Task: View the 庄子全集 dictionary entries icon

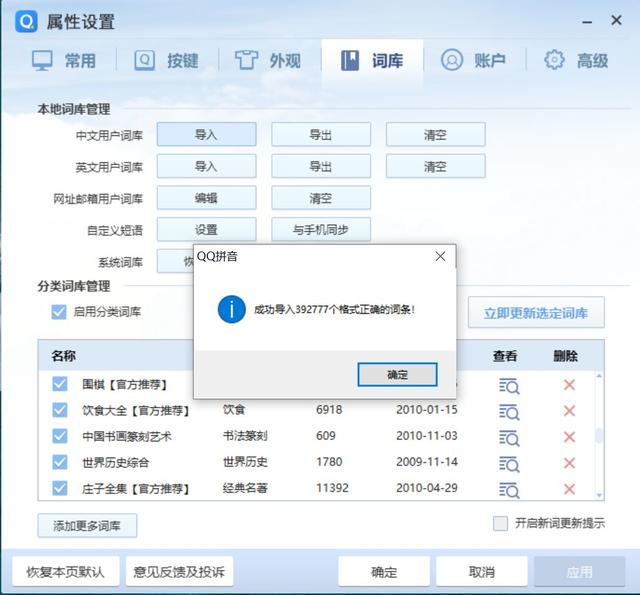Action: 509,490
